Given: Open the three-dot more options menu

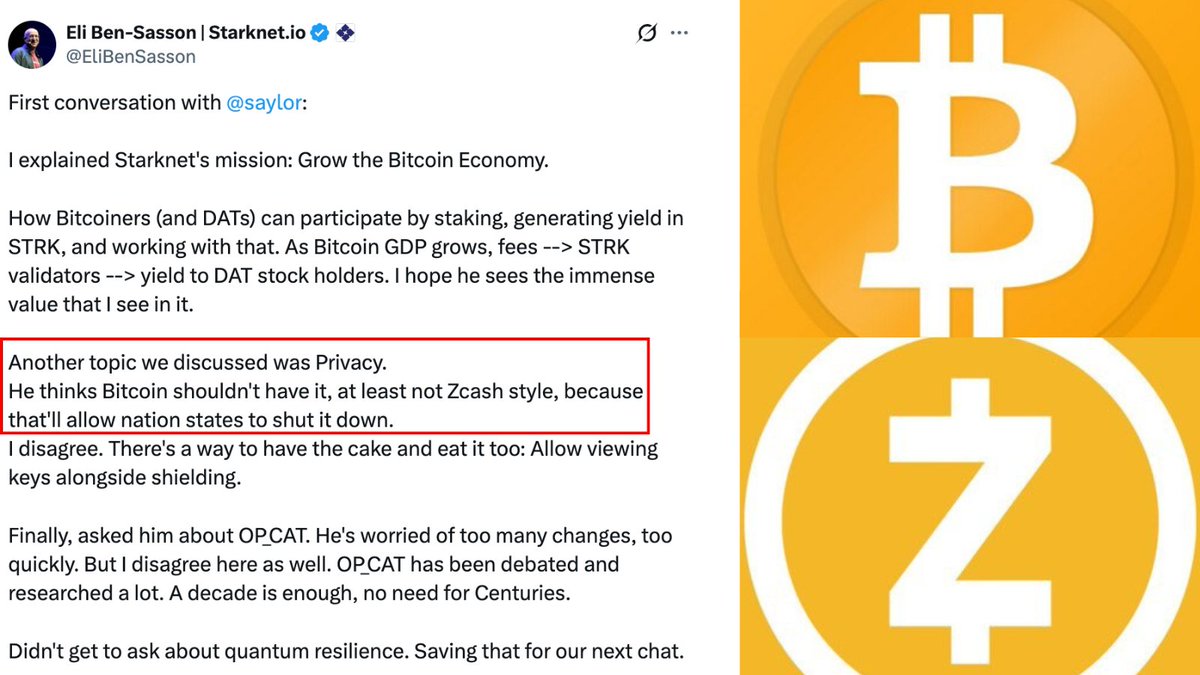Looking at the screenshot, I should point(680,33).
